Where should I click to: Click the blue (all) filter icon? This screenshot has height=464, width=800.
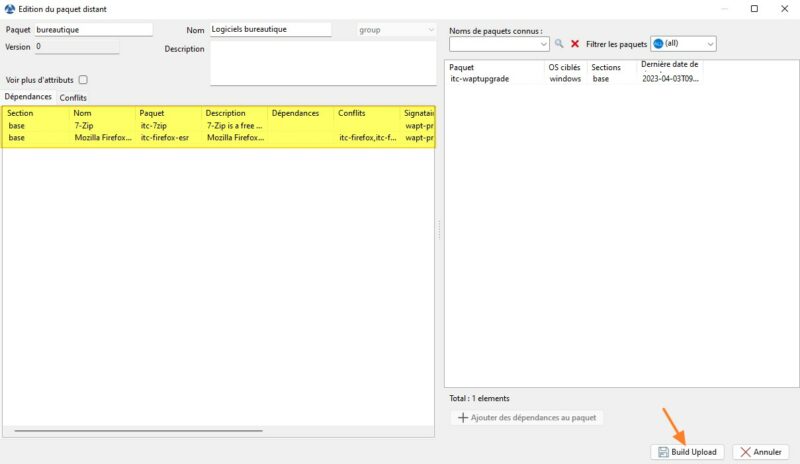(658, 44)
